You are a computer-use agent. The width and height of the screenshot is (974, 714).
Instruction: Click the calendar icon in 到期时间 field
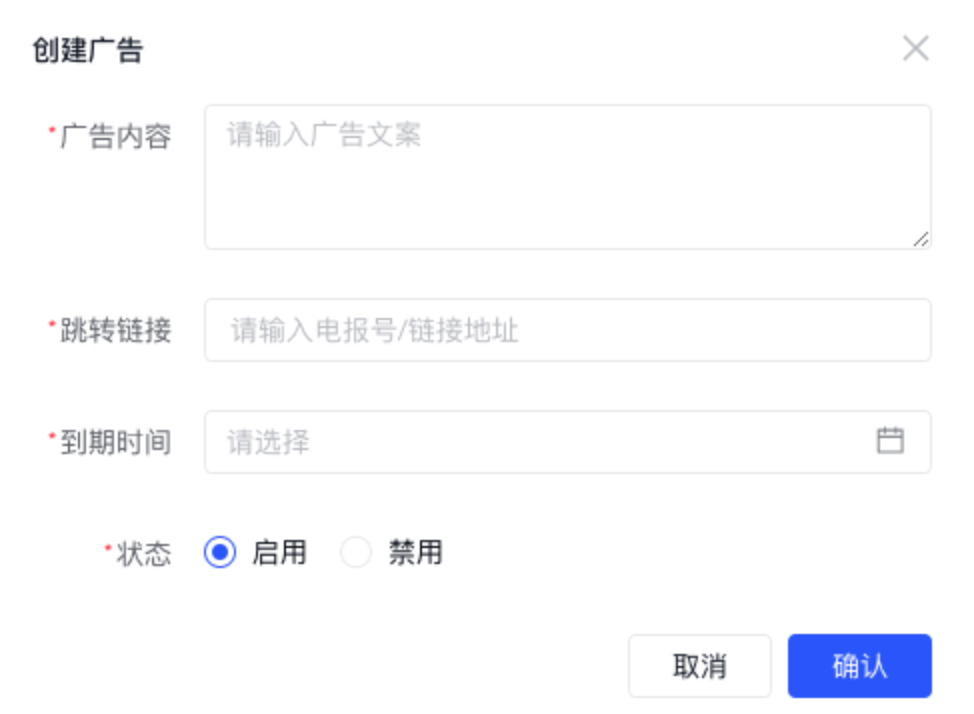889,441
